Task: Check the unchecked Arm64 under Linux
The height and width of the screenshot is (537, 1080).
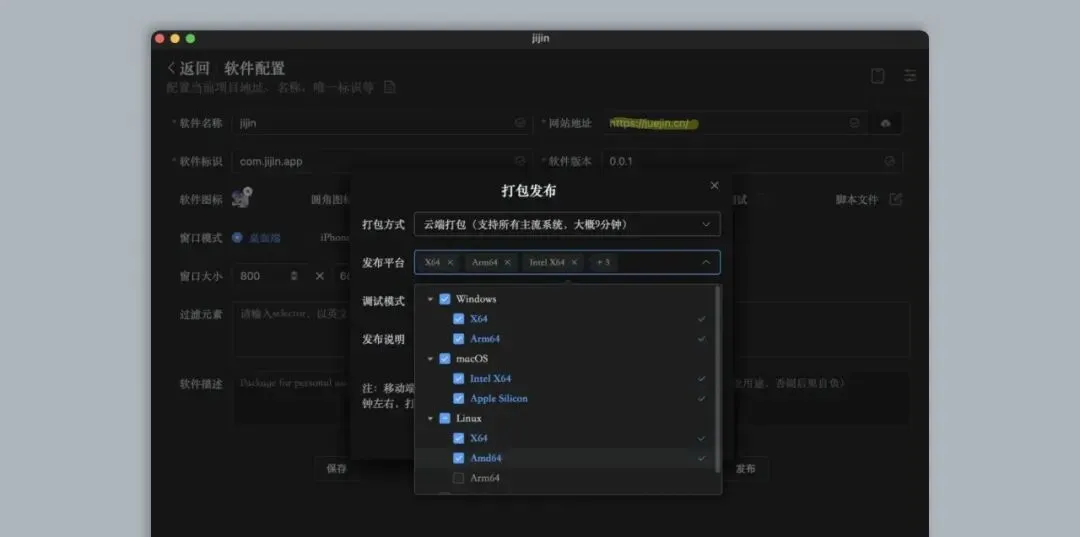Action: tap(459, 478)
